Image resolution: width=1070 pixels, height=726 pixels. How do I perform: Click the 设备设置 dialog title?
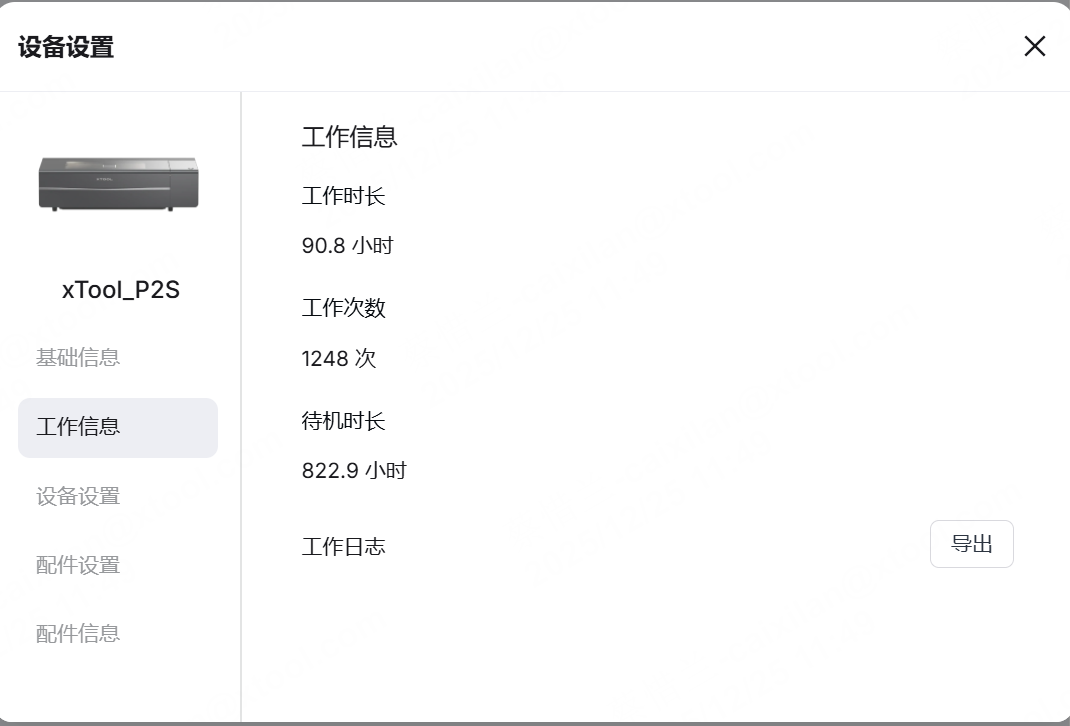click(x=66, y=47)
